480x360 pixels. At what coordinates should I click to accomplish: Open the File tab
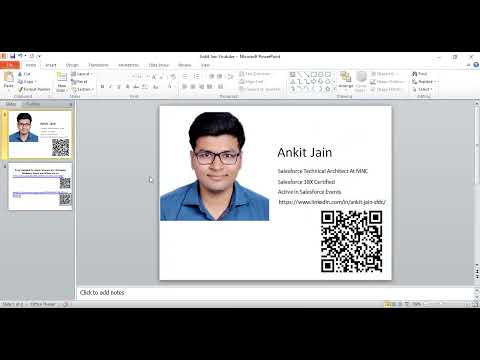click(10, 65)
